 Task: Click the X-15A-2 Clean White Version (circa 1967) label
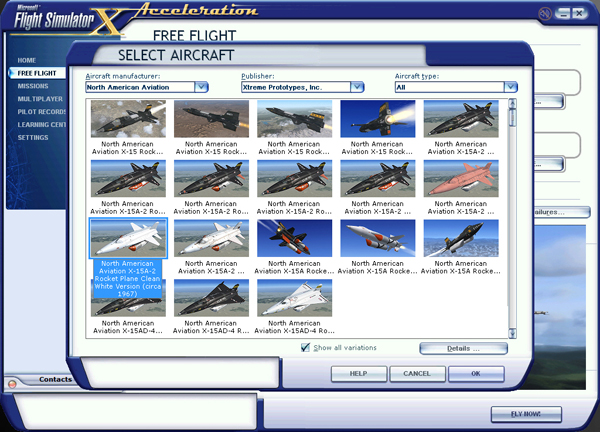[x=127, y=279]
